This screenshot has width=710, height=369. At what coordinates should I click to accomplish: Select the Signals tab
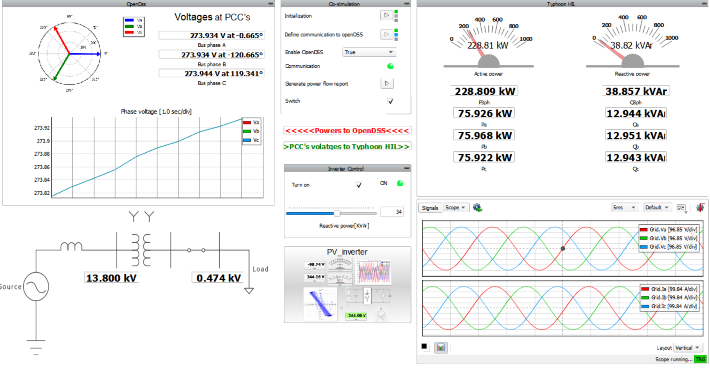tap(430, 208)
